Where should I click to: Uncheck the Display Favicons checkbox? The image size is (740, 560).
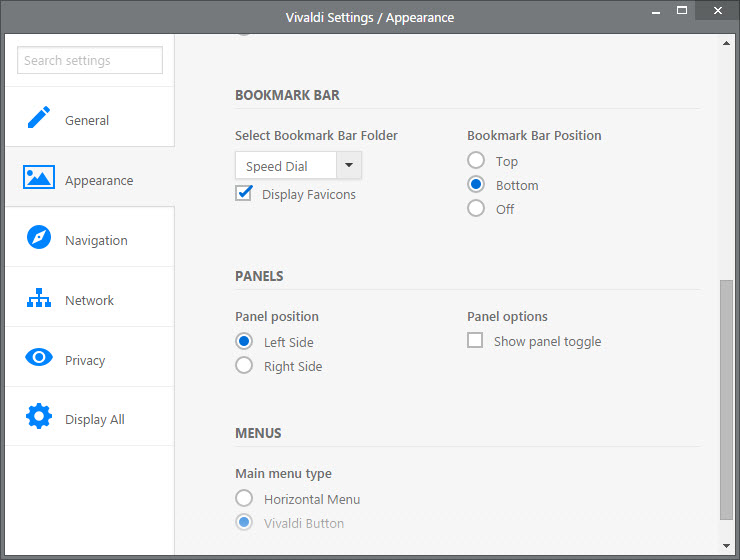coord(244,193)
